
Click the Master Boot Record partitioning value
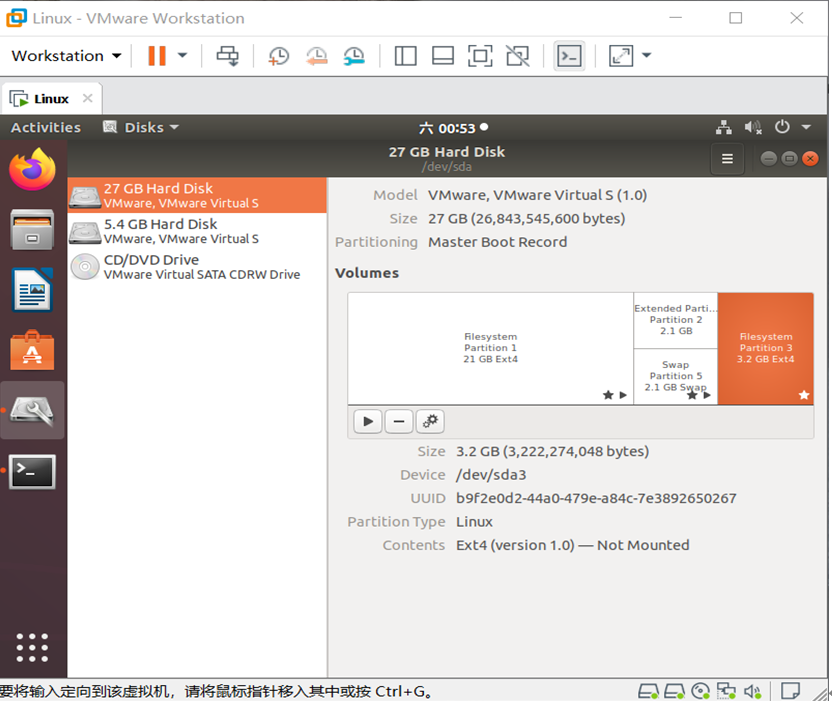[x=497, y=242]
